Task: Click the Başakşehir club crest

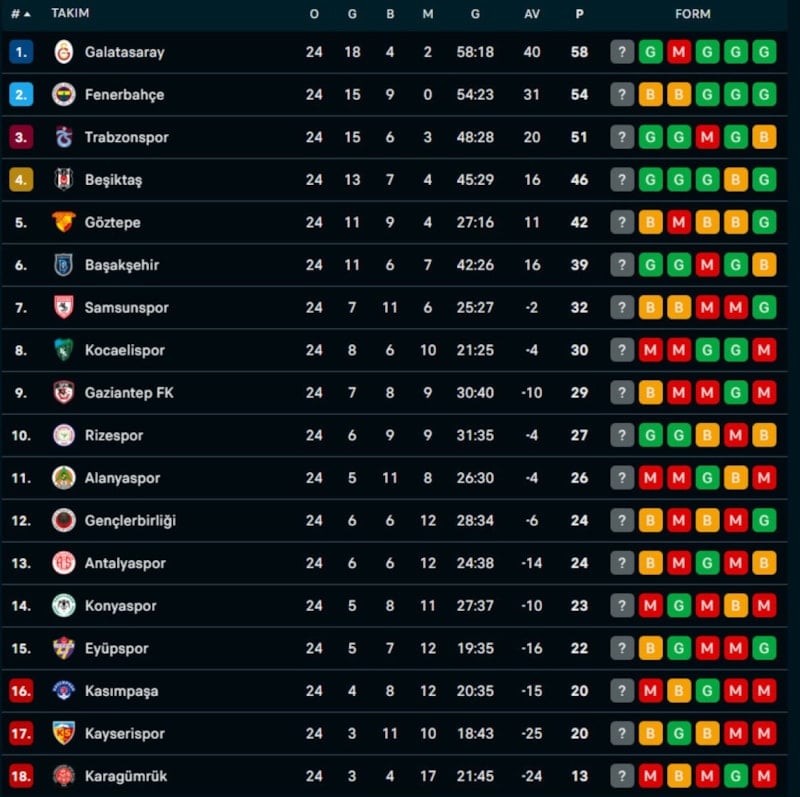Action: (x=64, y=265)
